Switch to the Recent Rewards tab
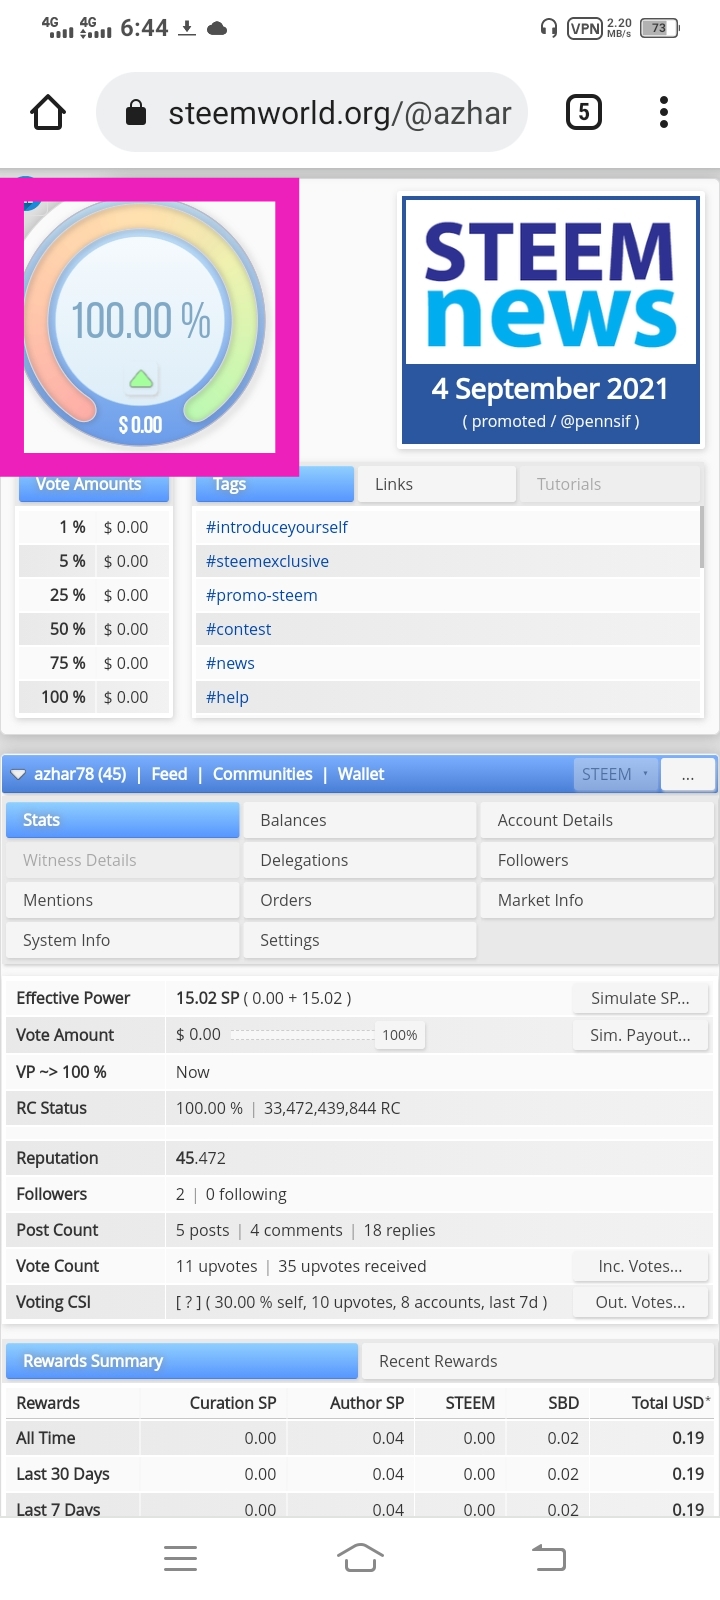The width and height of the screenshot is (720, 1600). [538, 1361]
